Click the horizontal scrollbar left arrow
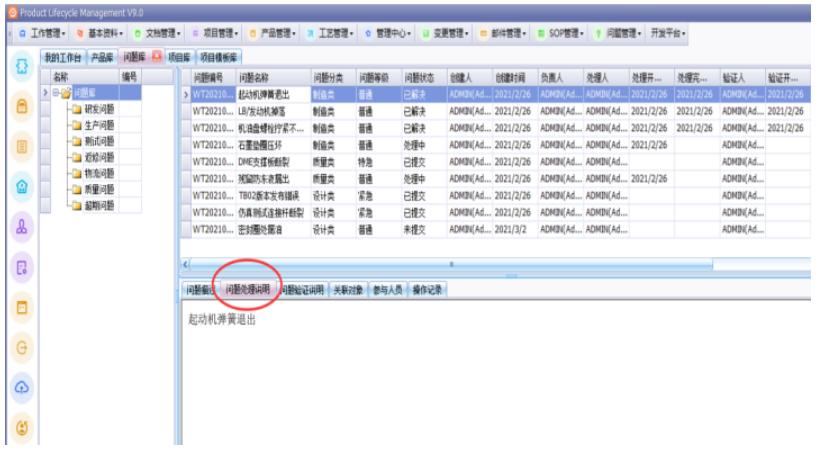823x458 pixels. (x=185, y=264)
